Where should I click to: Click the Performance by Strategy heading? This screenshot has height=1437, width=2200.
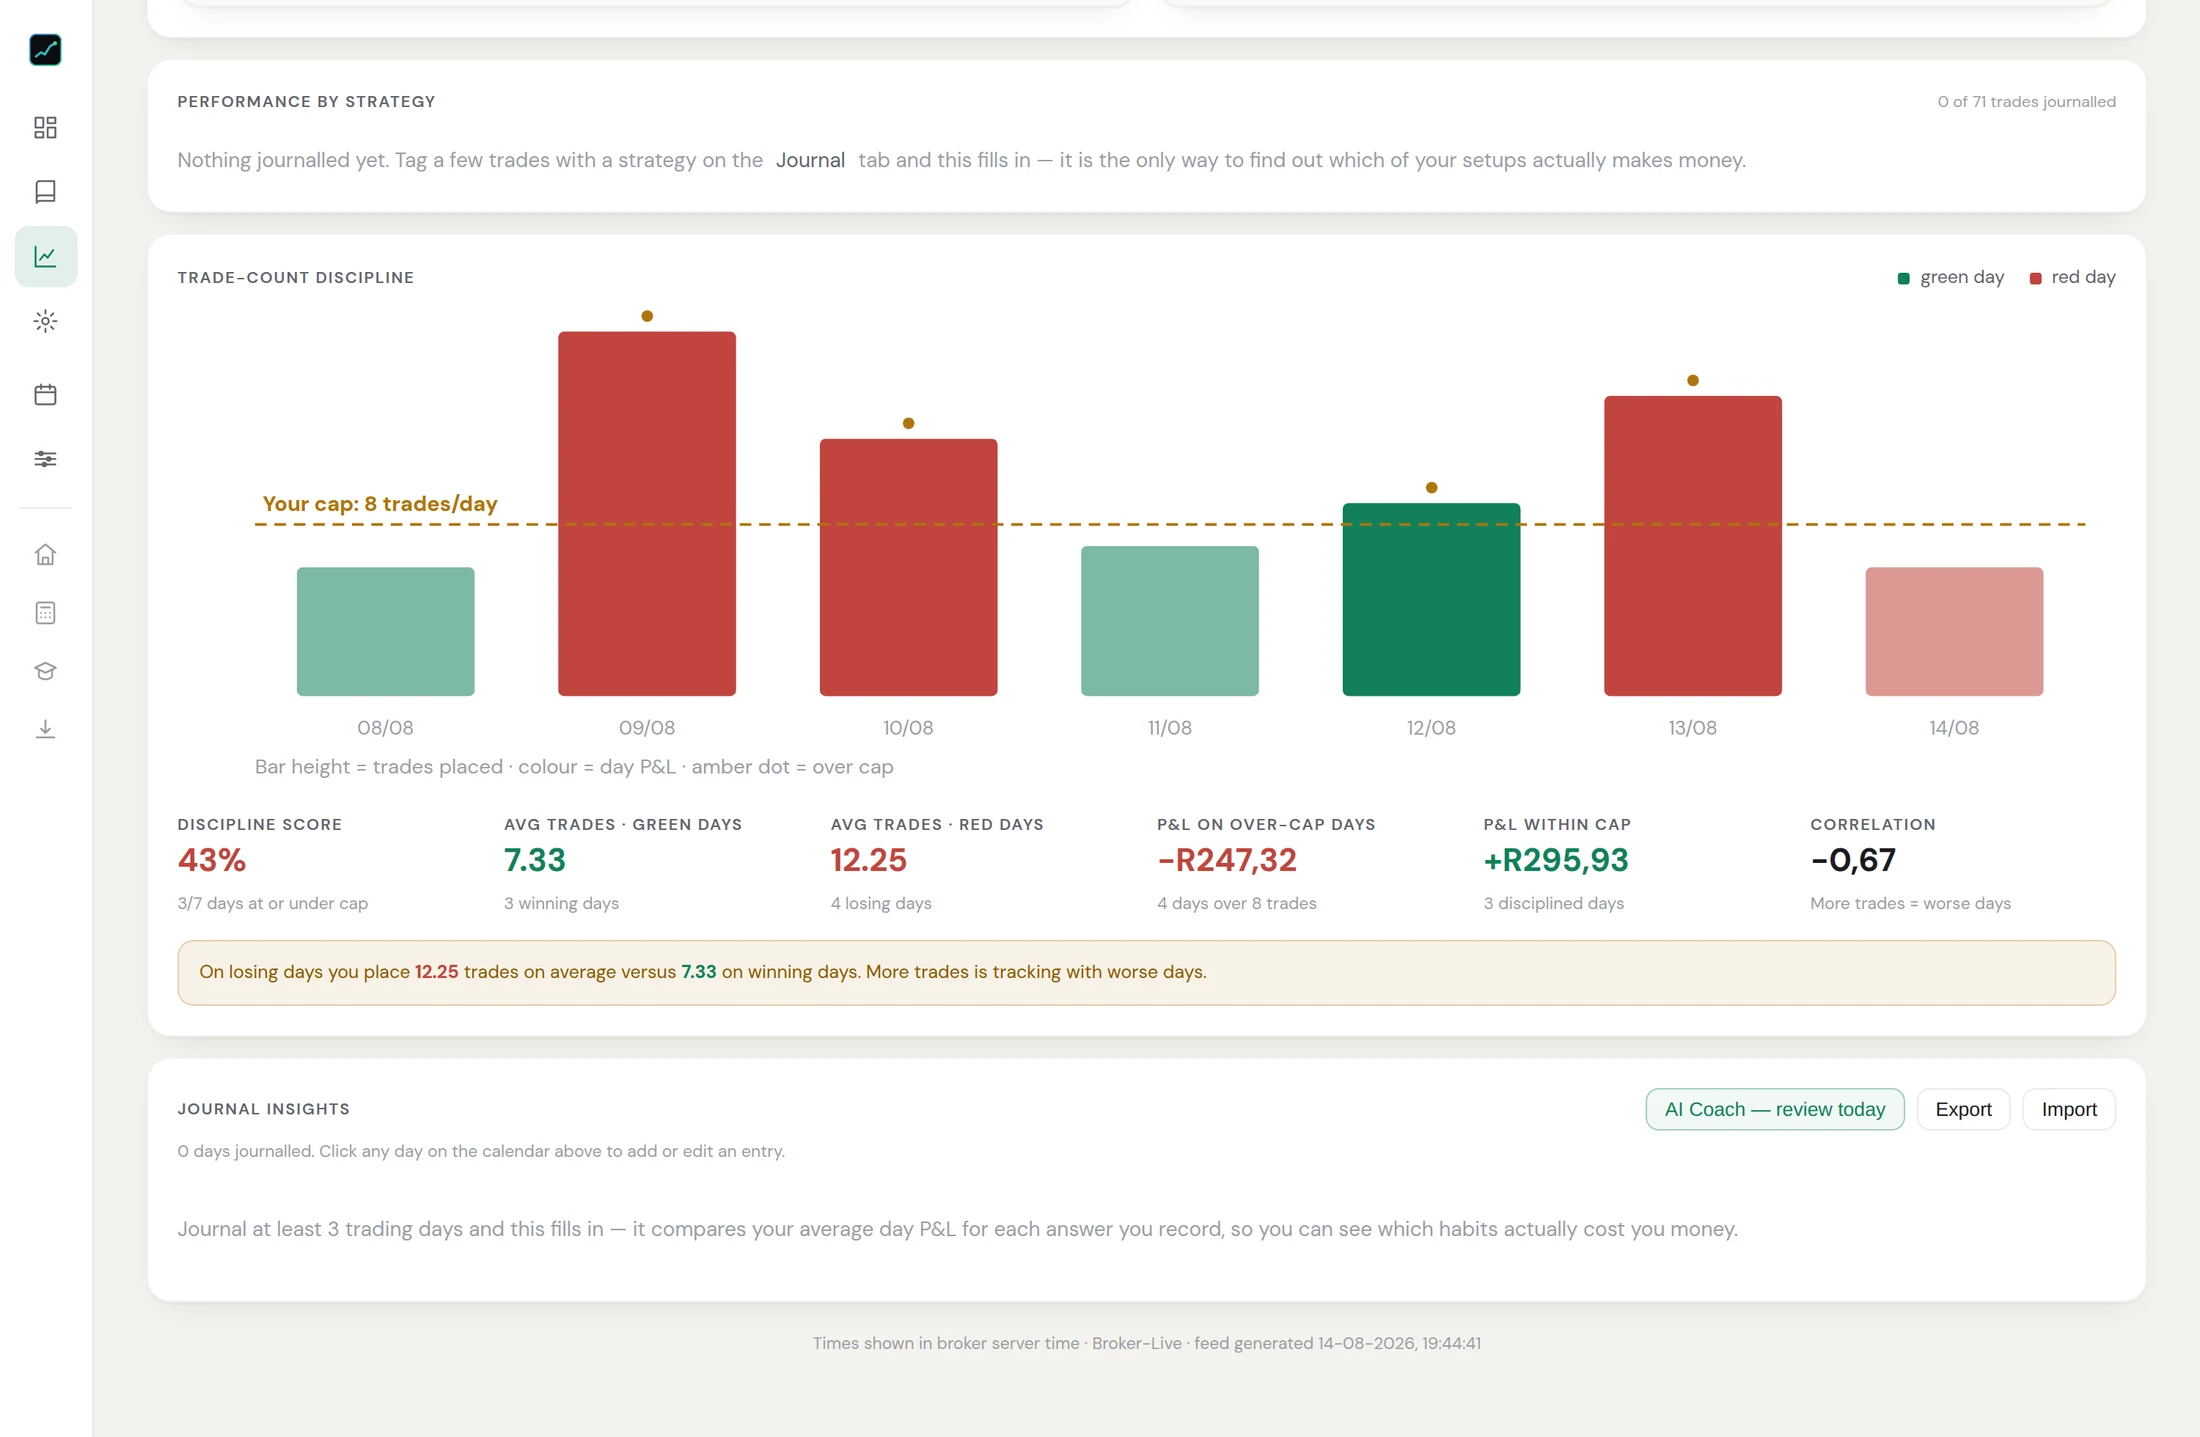(306, 102)
